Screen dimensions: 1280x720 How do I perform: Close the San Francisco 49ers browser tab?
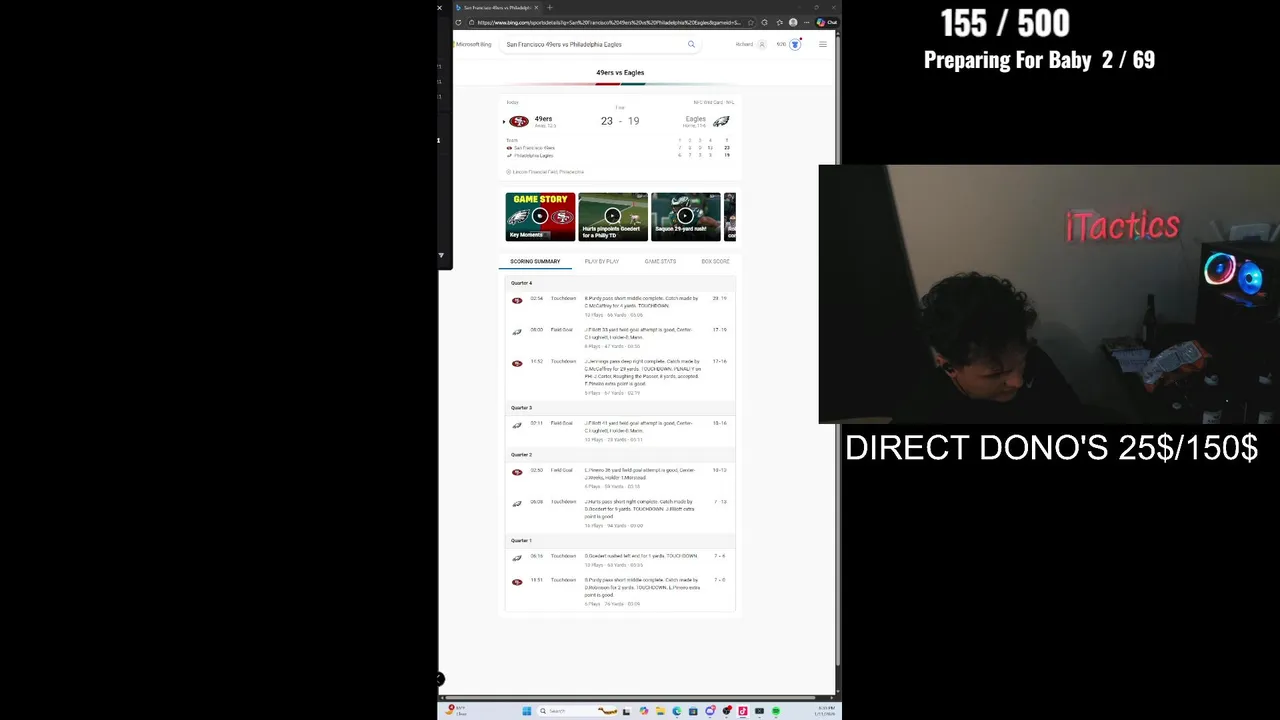click(536, 7)
